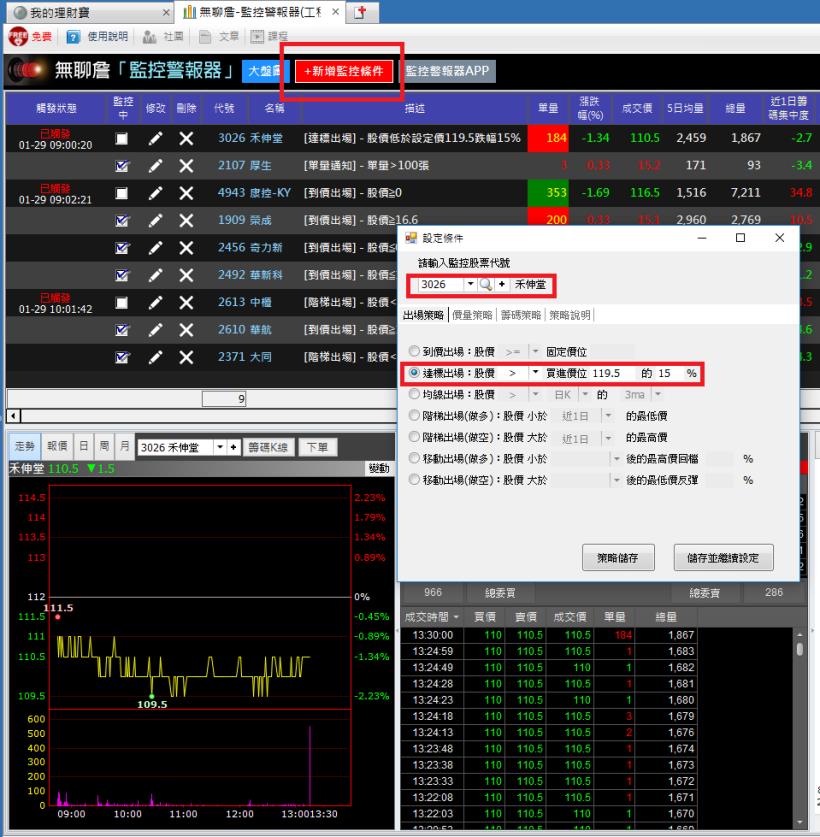
Task: Open stock code 3026 dropdown in dialog
Action: (470, 284)
